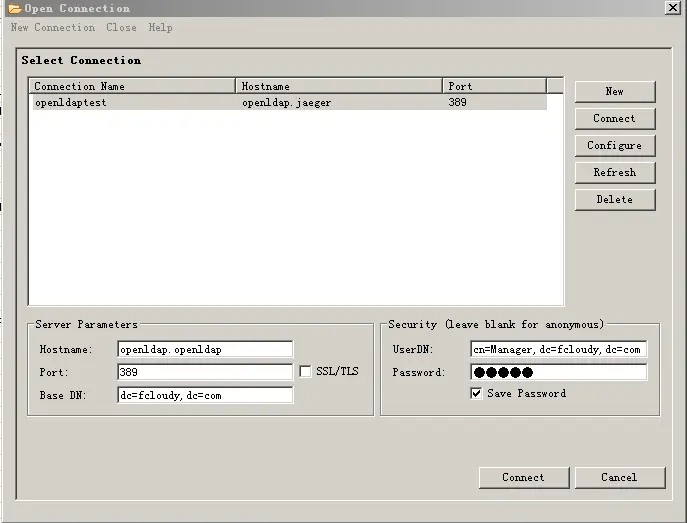Image resolution: width=687 pixels, height=523 pixels.
Task: Refresh the connection list
Action: tap(614, 173)
